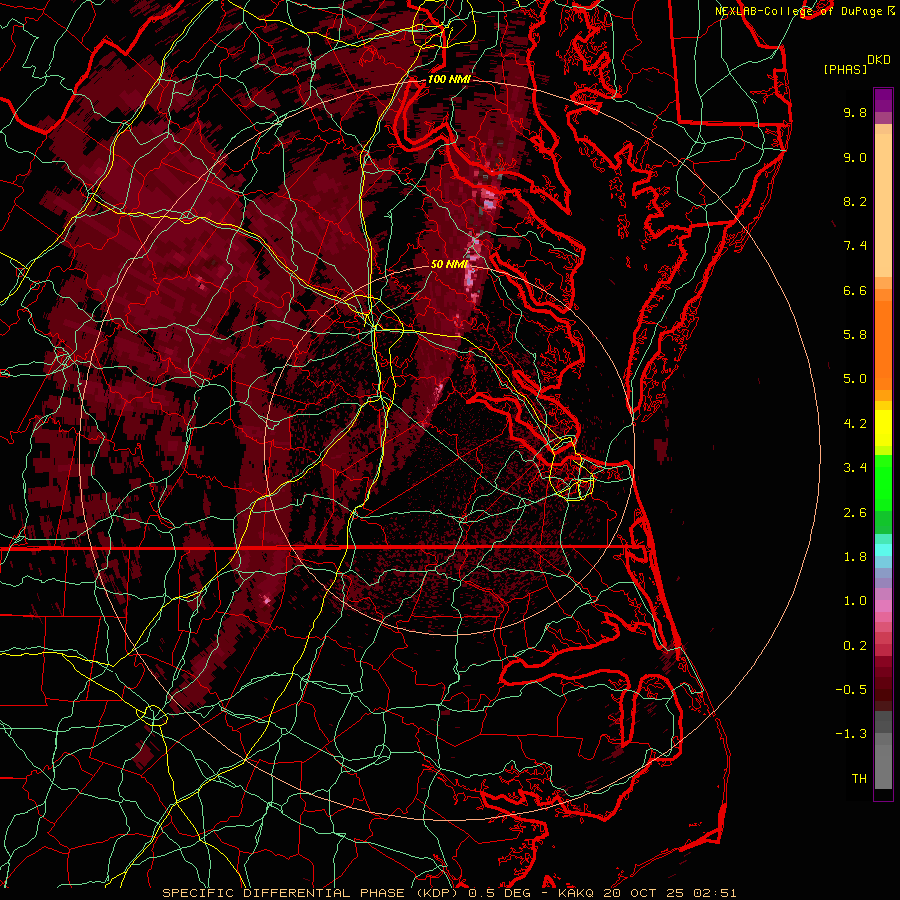Select the 5.0 scale value
Screen dimensions: 900x900
pos(855,379)
